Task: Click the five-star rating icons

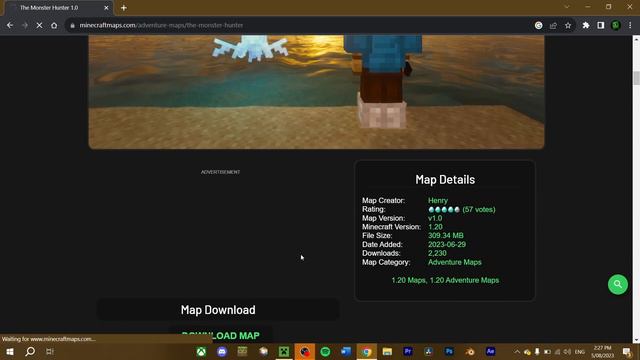Action: point(444,209)
